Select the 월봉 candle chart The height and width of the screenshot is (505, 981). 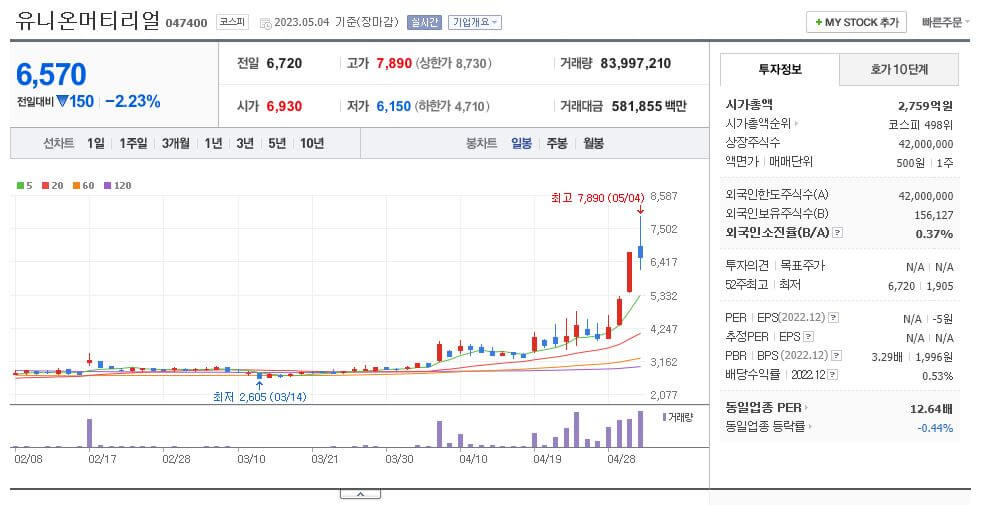point(593,143)
